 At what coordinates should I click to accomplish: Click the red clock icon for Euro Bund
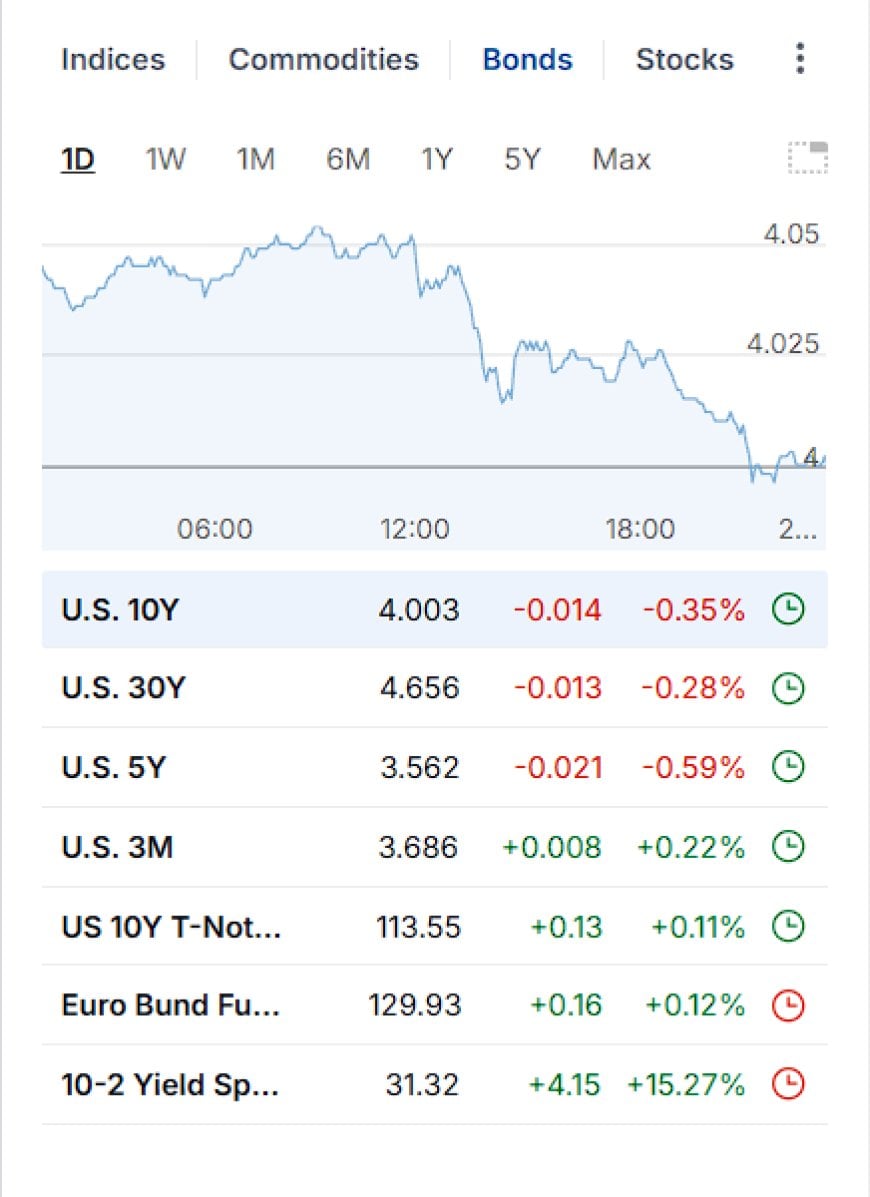click(788, 1005)
